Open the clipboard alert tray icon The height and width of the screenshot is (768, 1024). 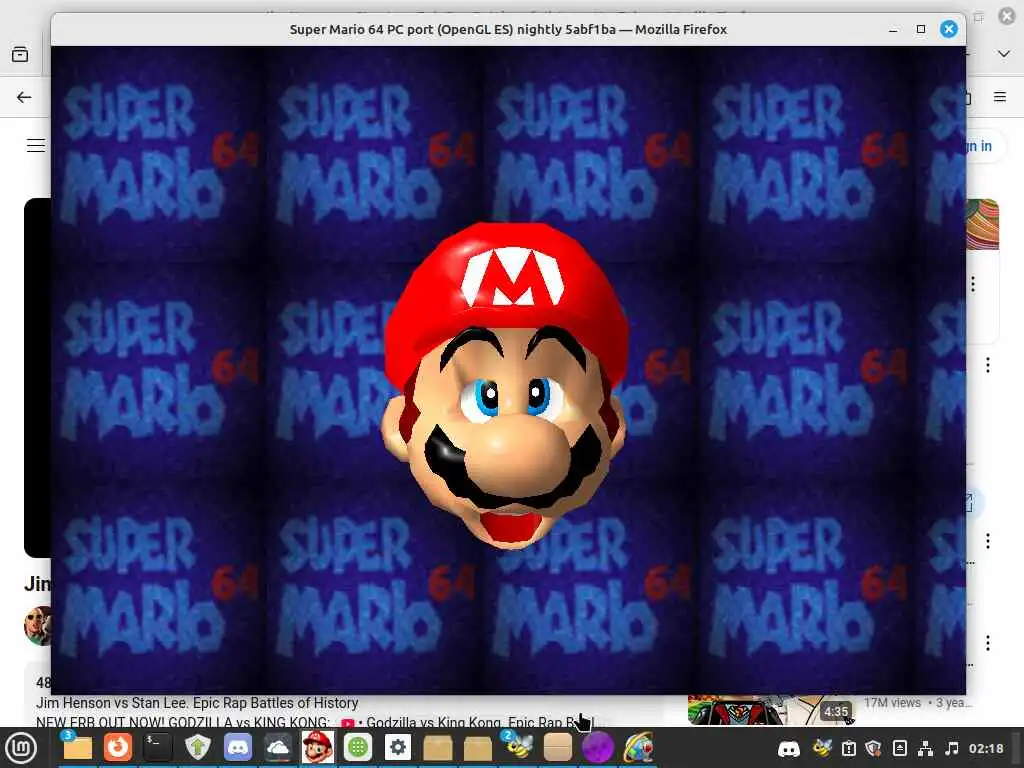pos(848,748)
